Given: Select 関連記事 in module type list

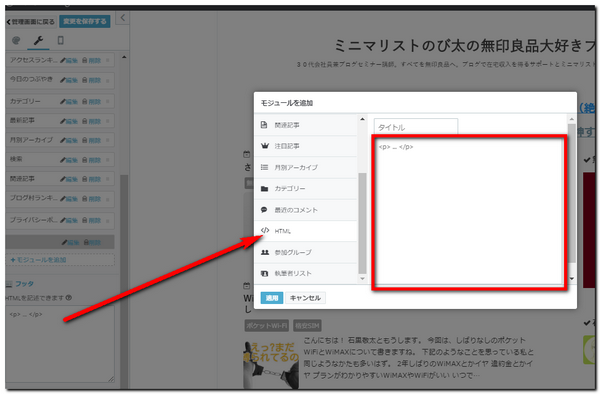Looking at the screenshot, I should point(305,125).
